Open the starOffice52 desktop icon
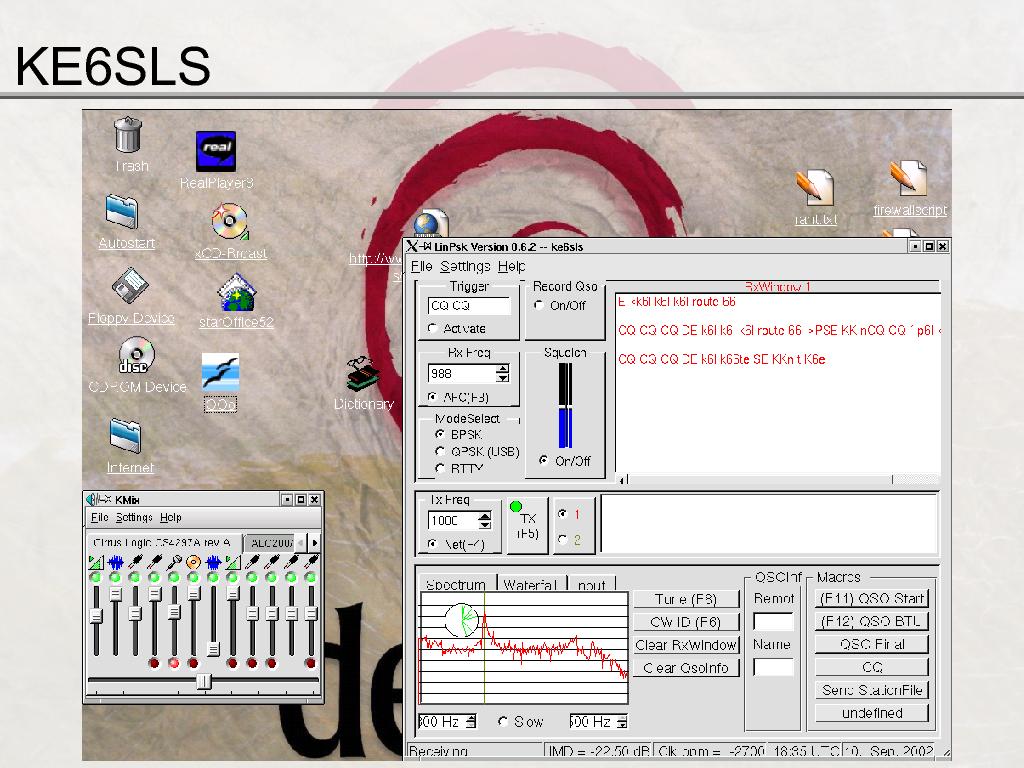Image resolution: width=1024 pixels, height=768 pixels. (236, 292)
